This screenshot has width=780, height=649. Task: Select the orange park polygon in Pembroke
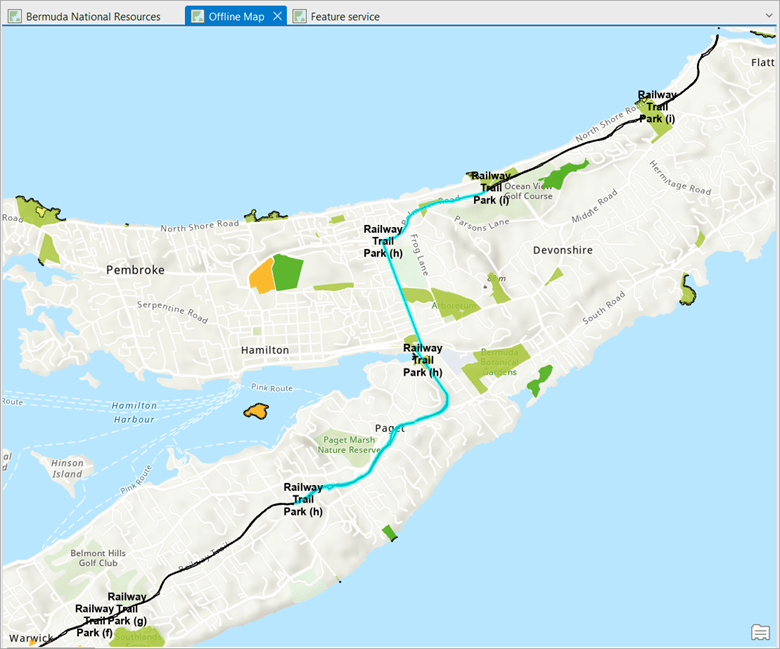click(x=261, y=276)
